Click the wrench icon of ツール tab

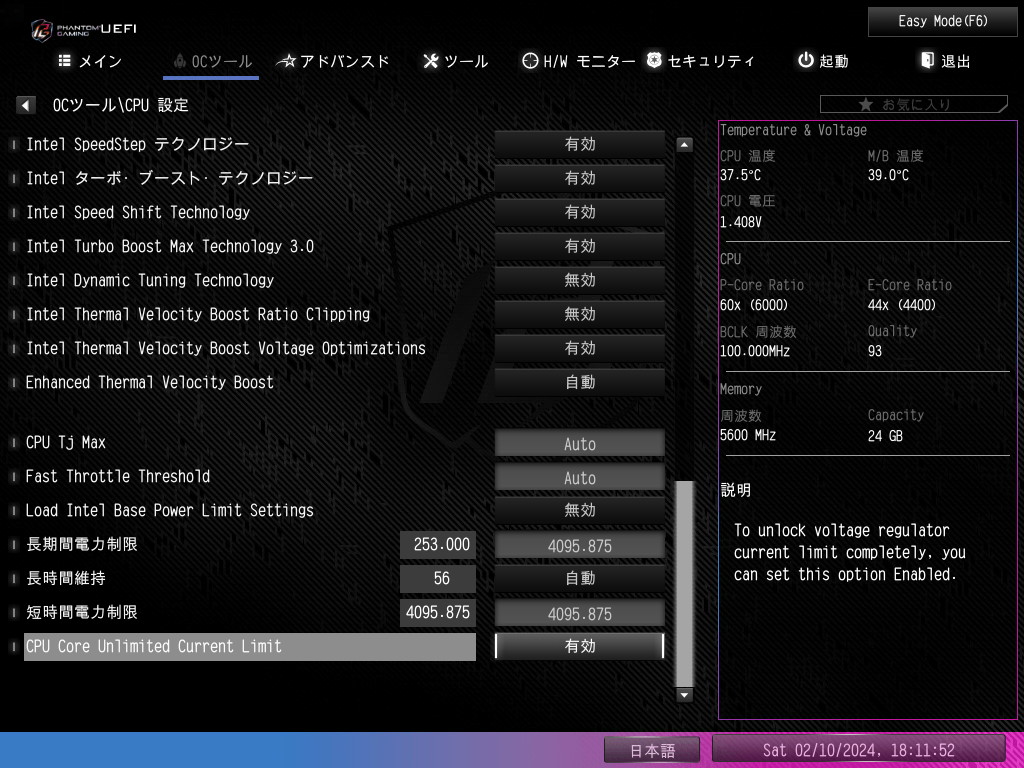[430, 61]
